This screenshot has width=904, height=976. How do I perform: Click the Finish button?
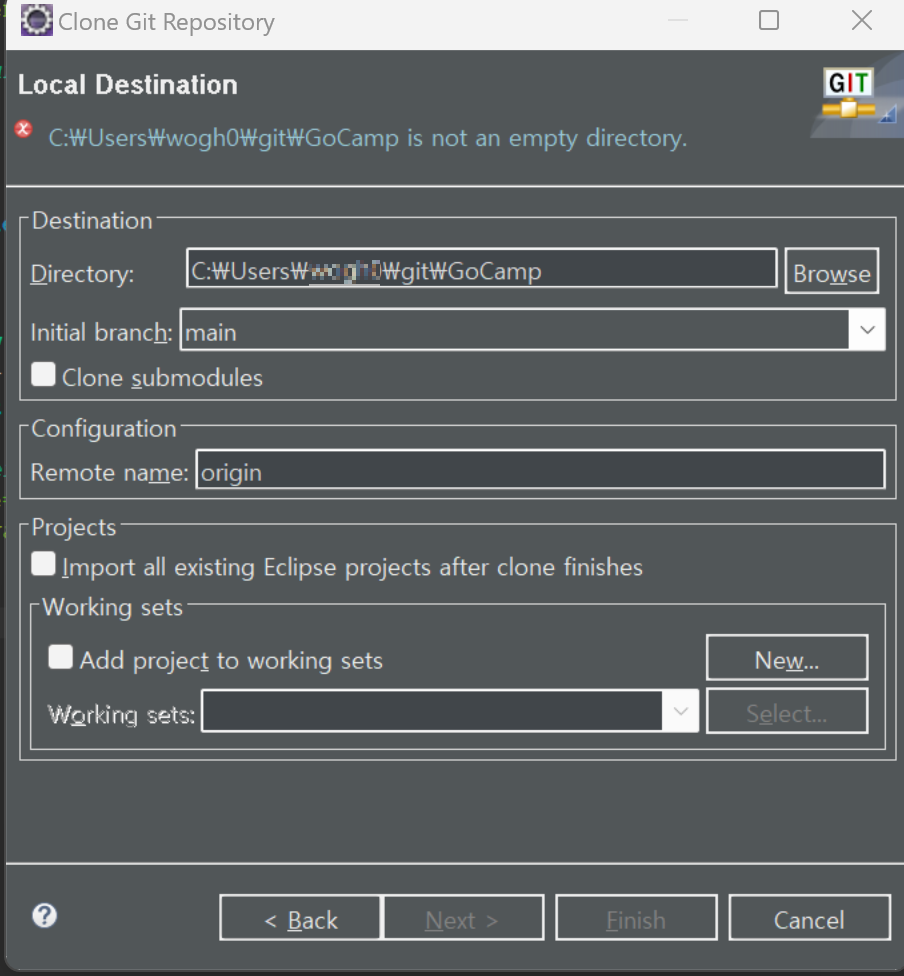click(636, 918)
